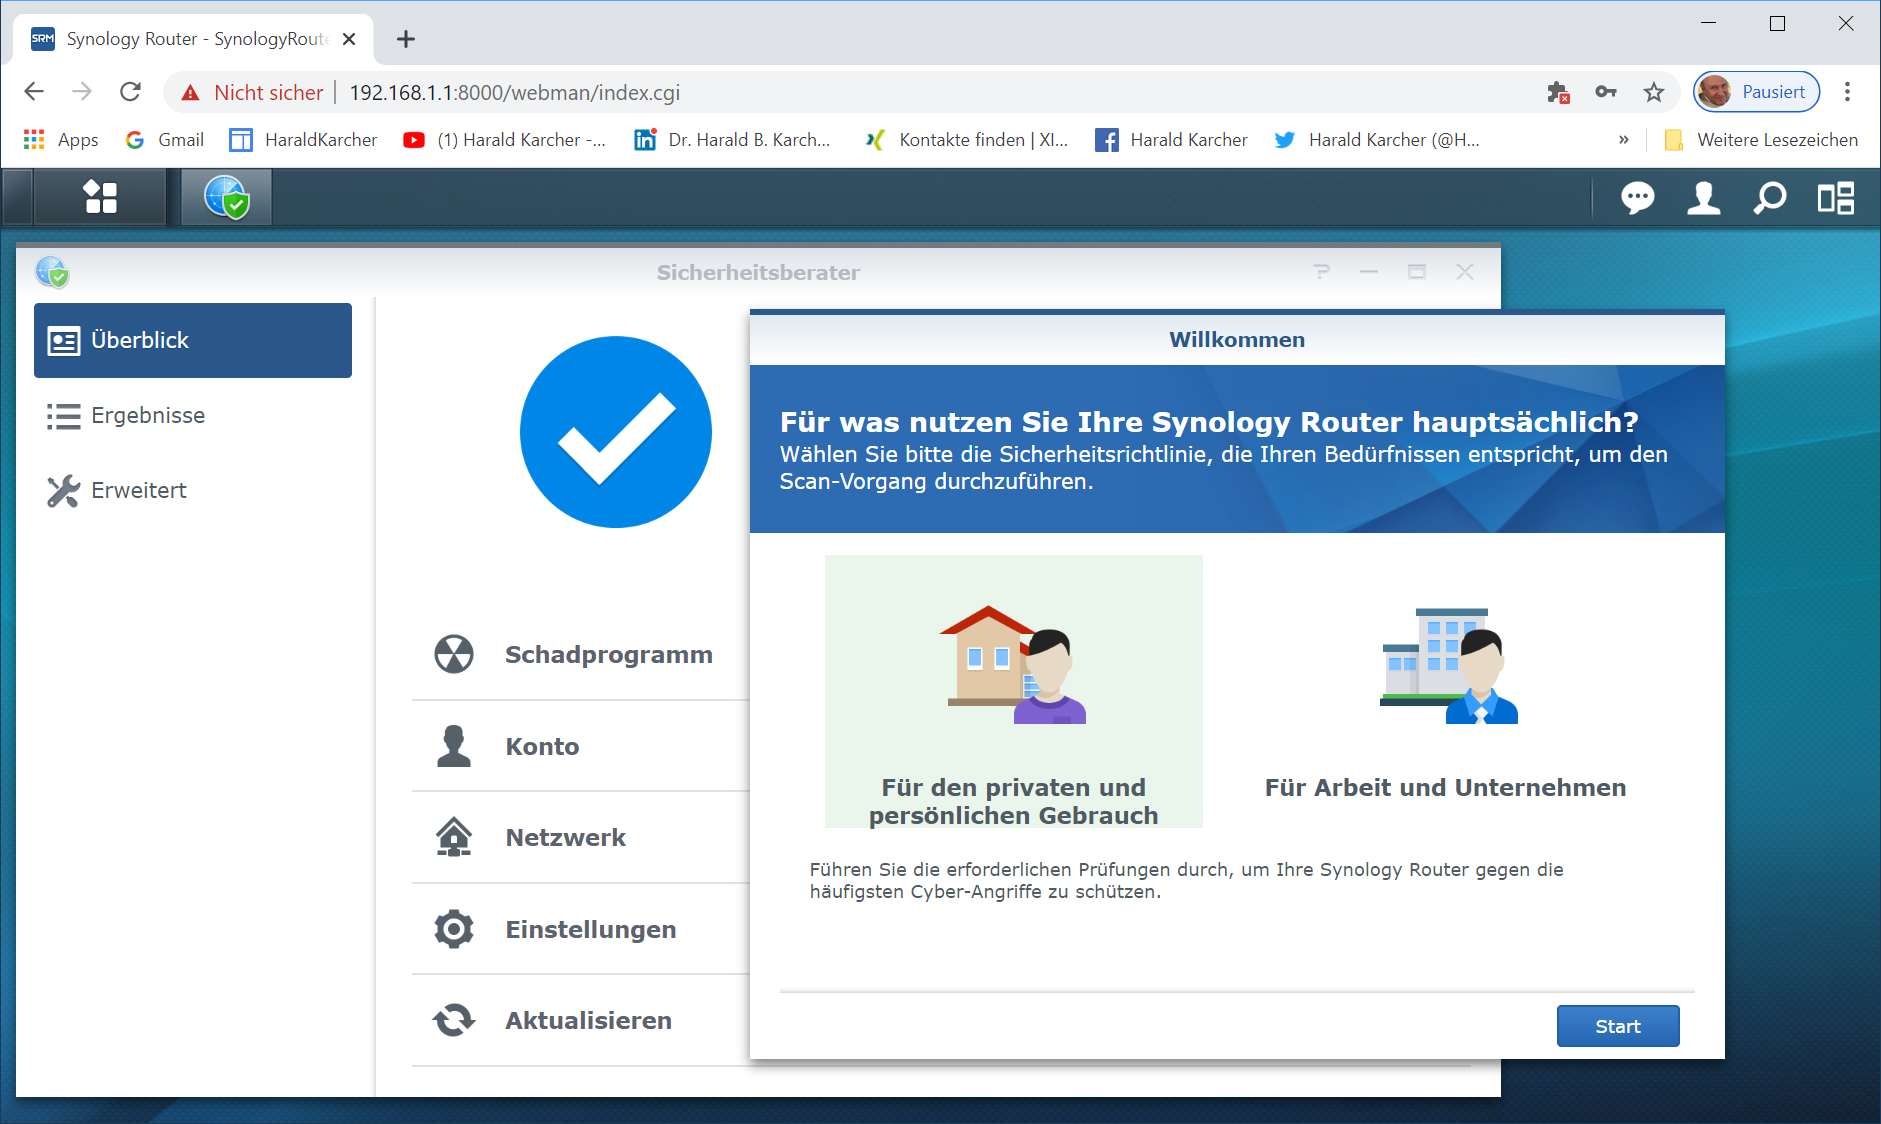The image size is (1881, 1124).
Task: Click the saved passwords key icon
Action: pos(1606,92)
